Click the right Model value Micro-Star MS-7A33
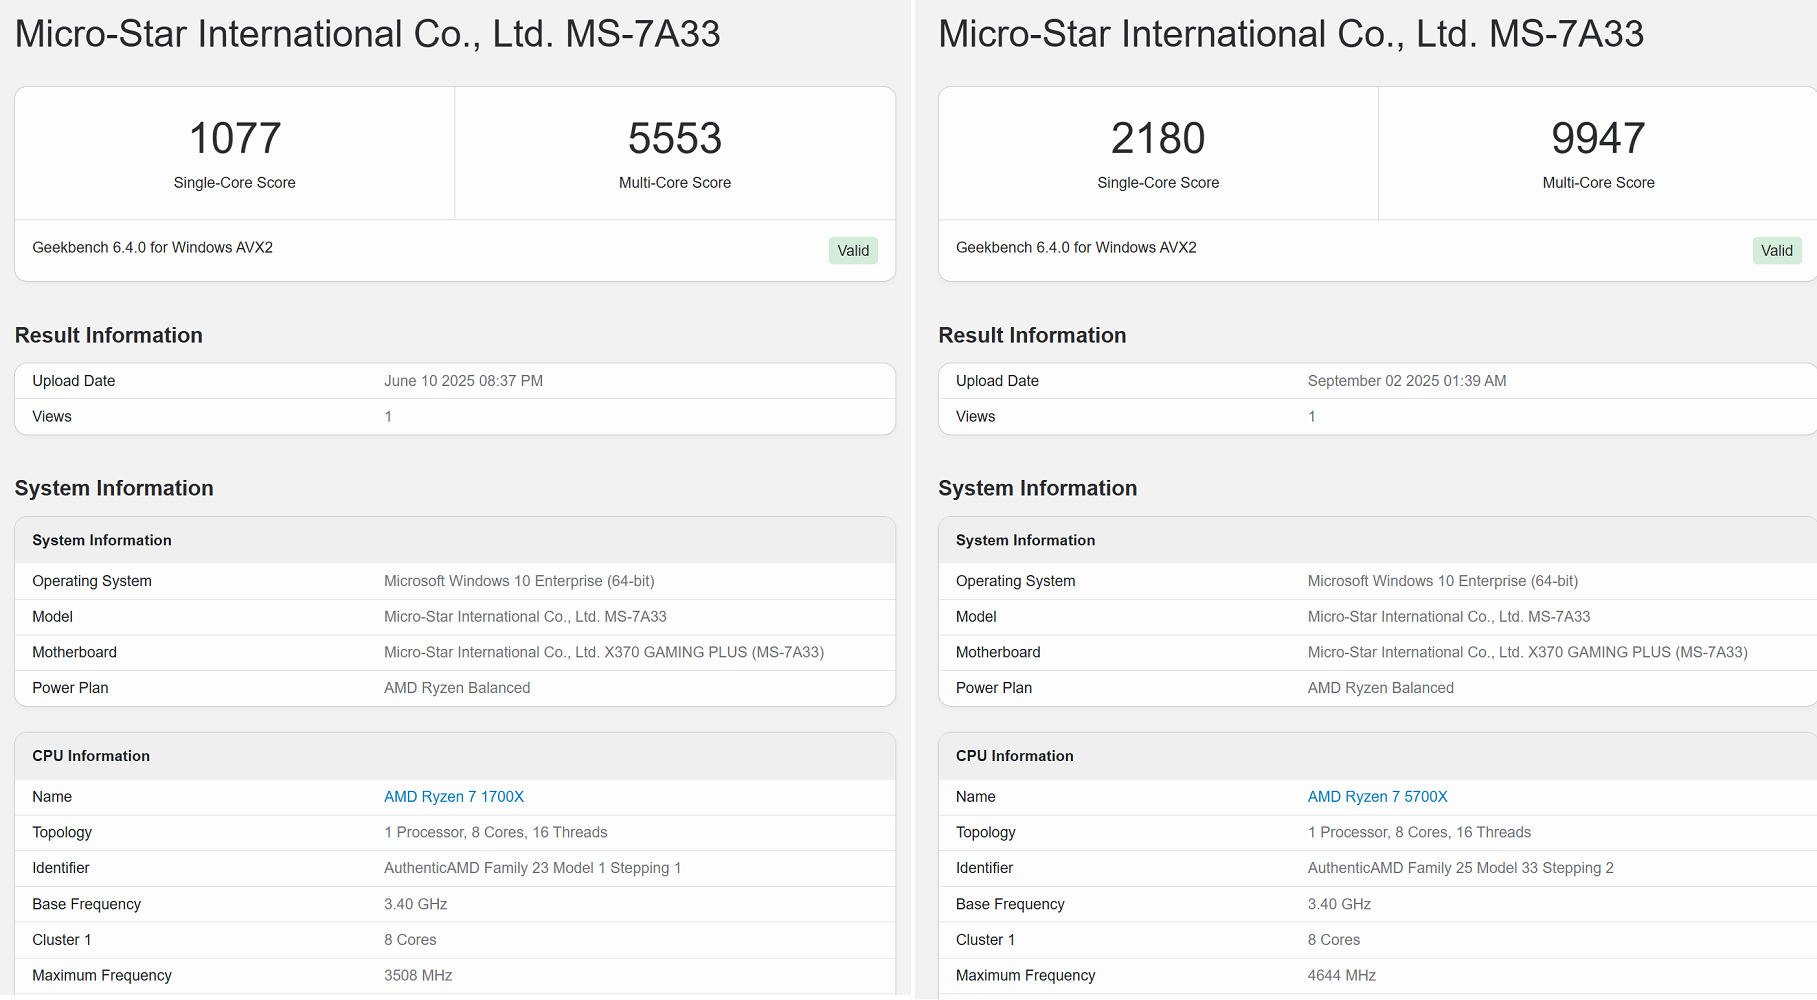The width and height of the screenshot is (1817, 1000). [x=1448, y=617]
